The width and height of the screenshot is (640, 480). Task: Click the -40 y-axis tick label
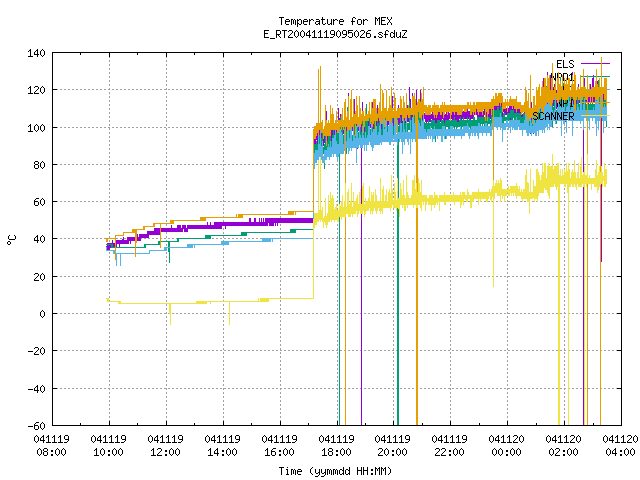coord(36,389)
